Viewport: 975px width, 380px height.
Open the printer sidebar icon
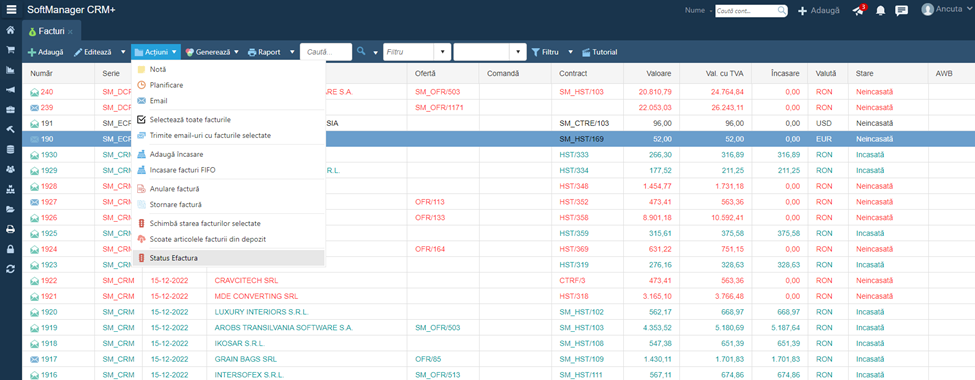[x=10, y=229]
